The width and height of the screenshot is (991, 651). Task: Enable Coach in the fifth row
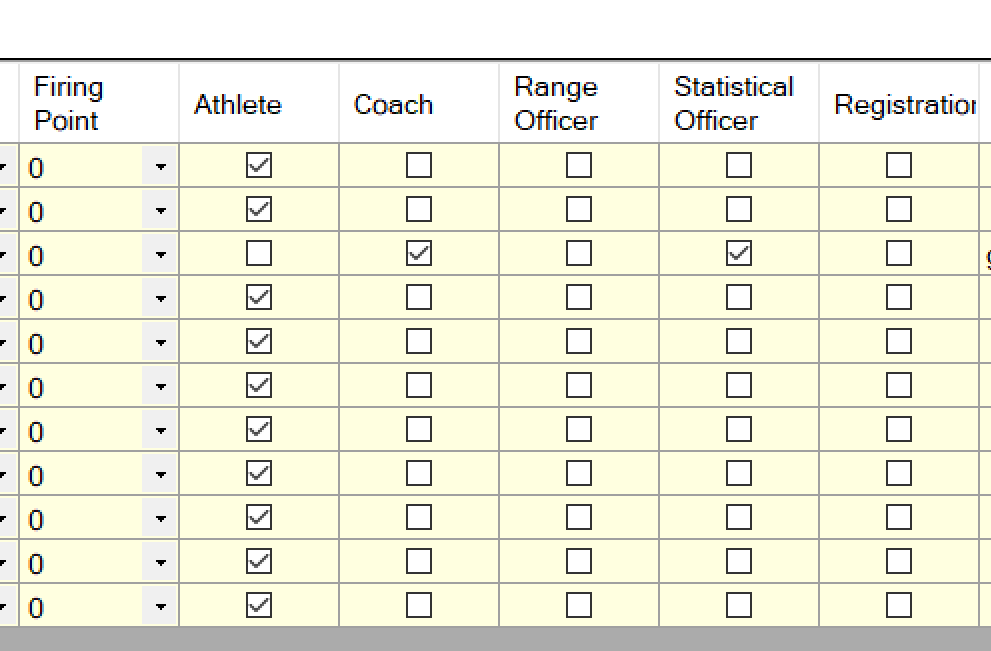tap(417, 340)
